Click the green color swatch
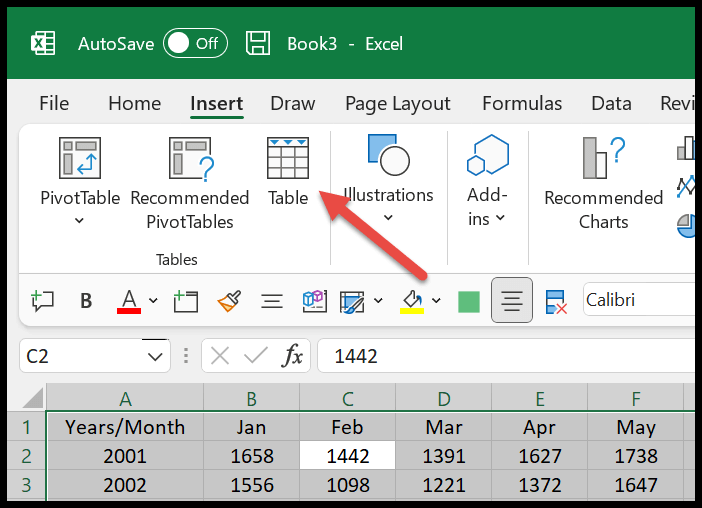 point(469,302)
